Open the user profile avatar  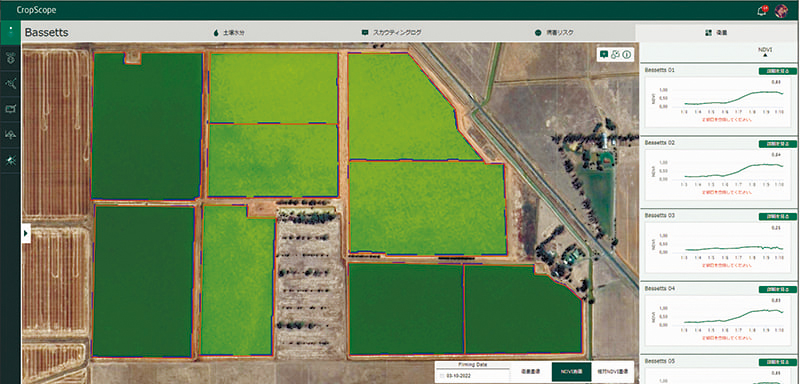pos(781,10)
